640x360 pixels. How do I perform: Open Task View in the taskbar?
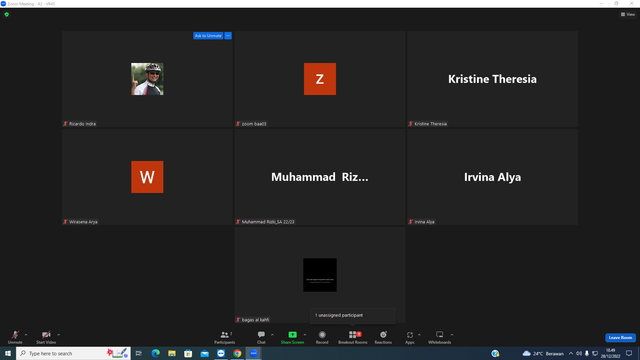tap(139, 353)
